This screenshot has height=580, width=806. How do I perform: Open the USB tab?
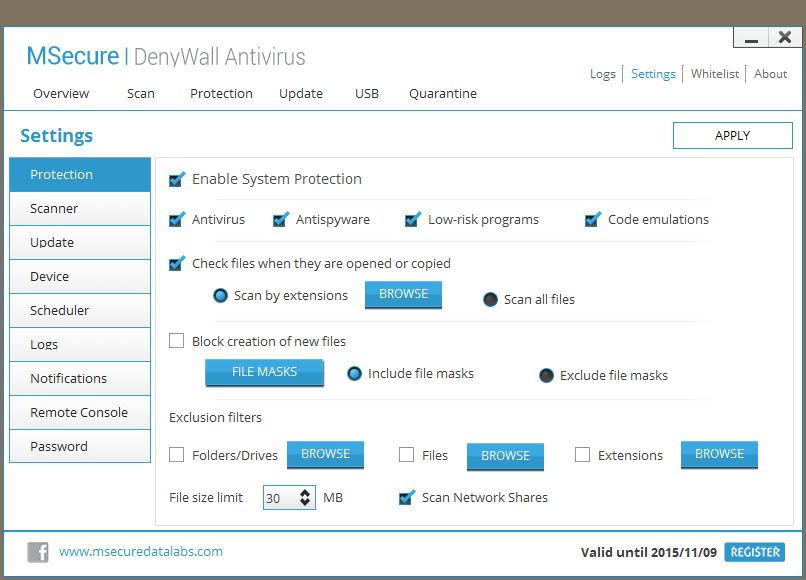pyautogui.click(x=367, y=94)
